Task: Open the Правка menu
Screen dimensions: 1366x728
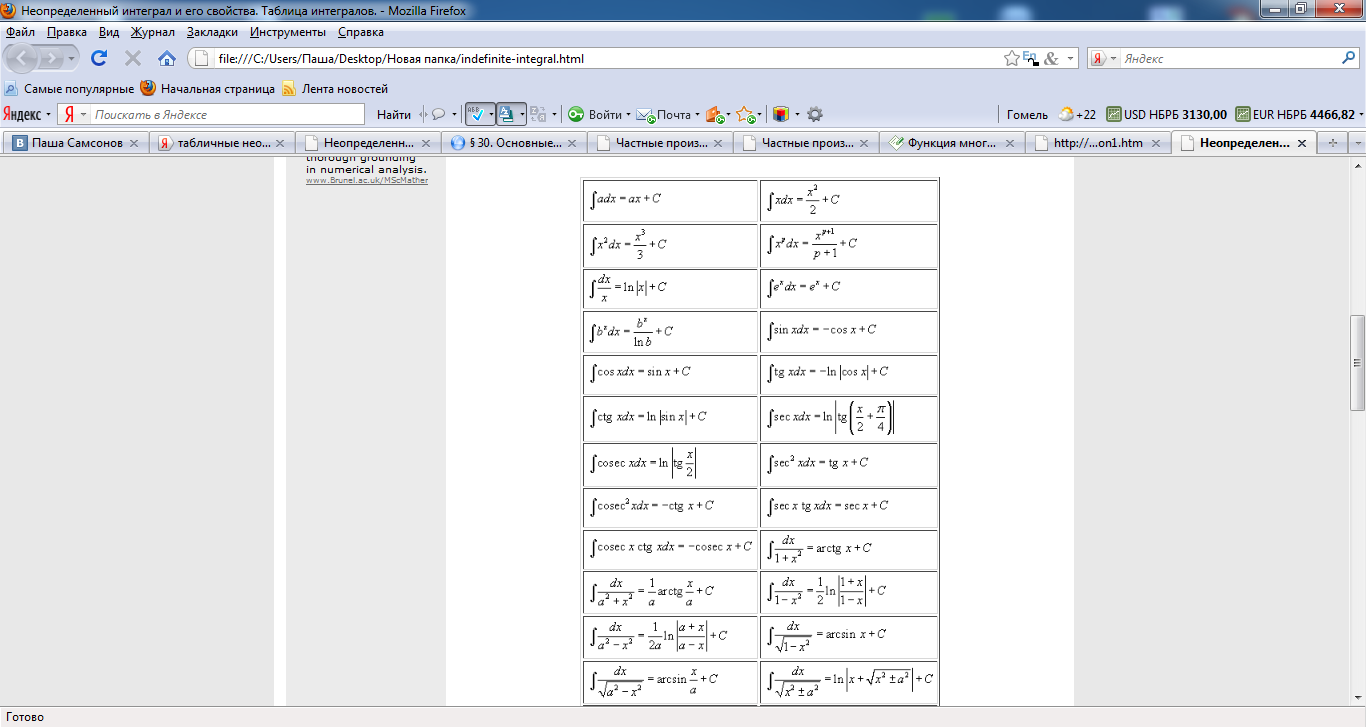Action: 67,32
